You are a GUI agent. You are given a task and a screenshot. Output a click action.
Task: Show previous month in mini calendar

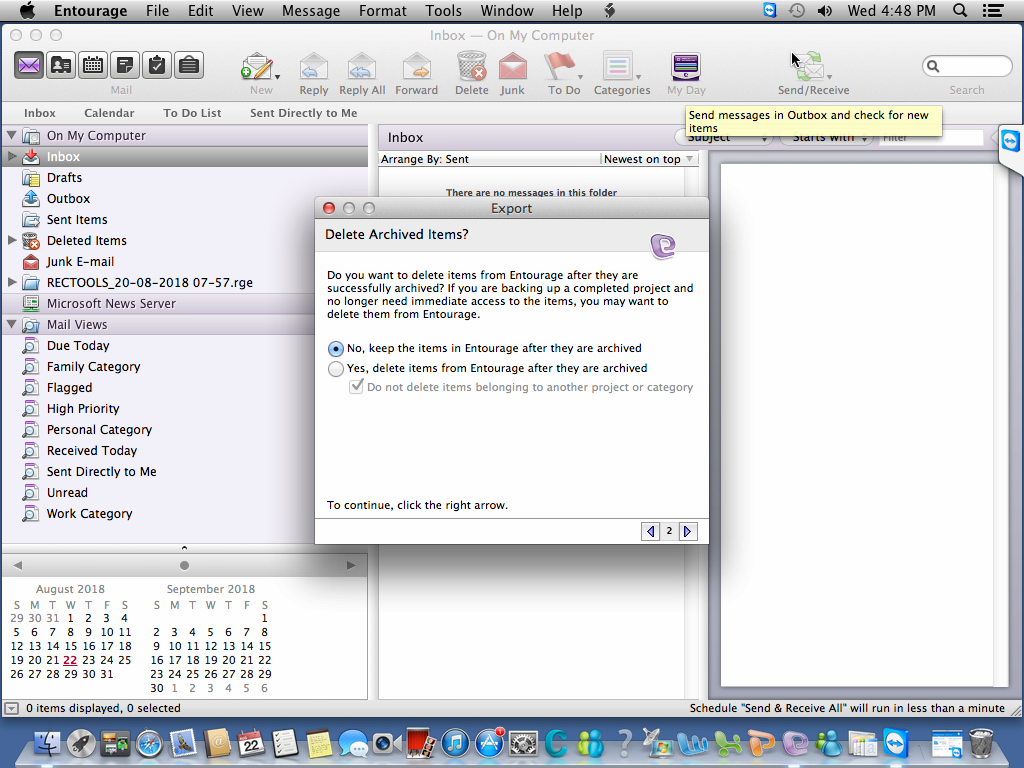pos(18,566)
